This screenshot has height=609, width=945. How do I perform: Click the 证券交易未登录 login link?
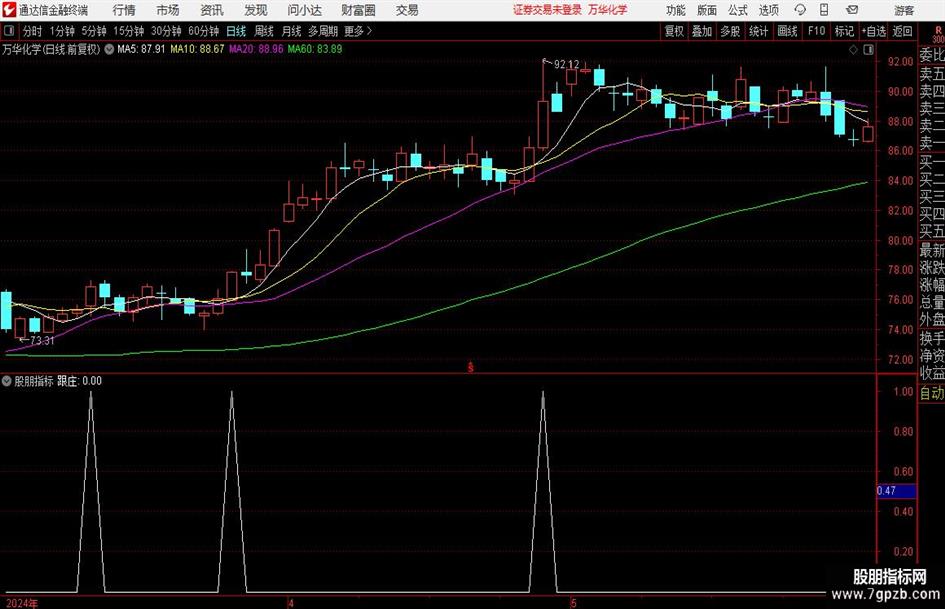point(547,10)
